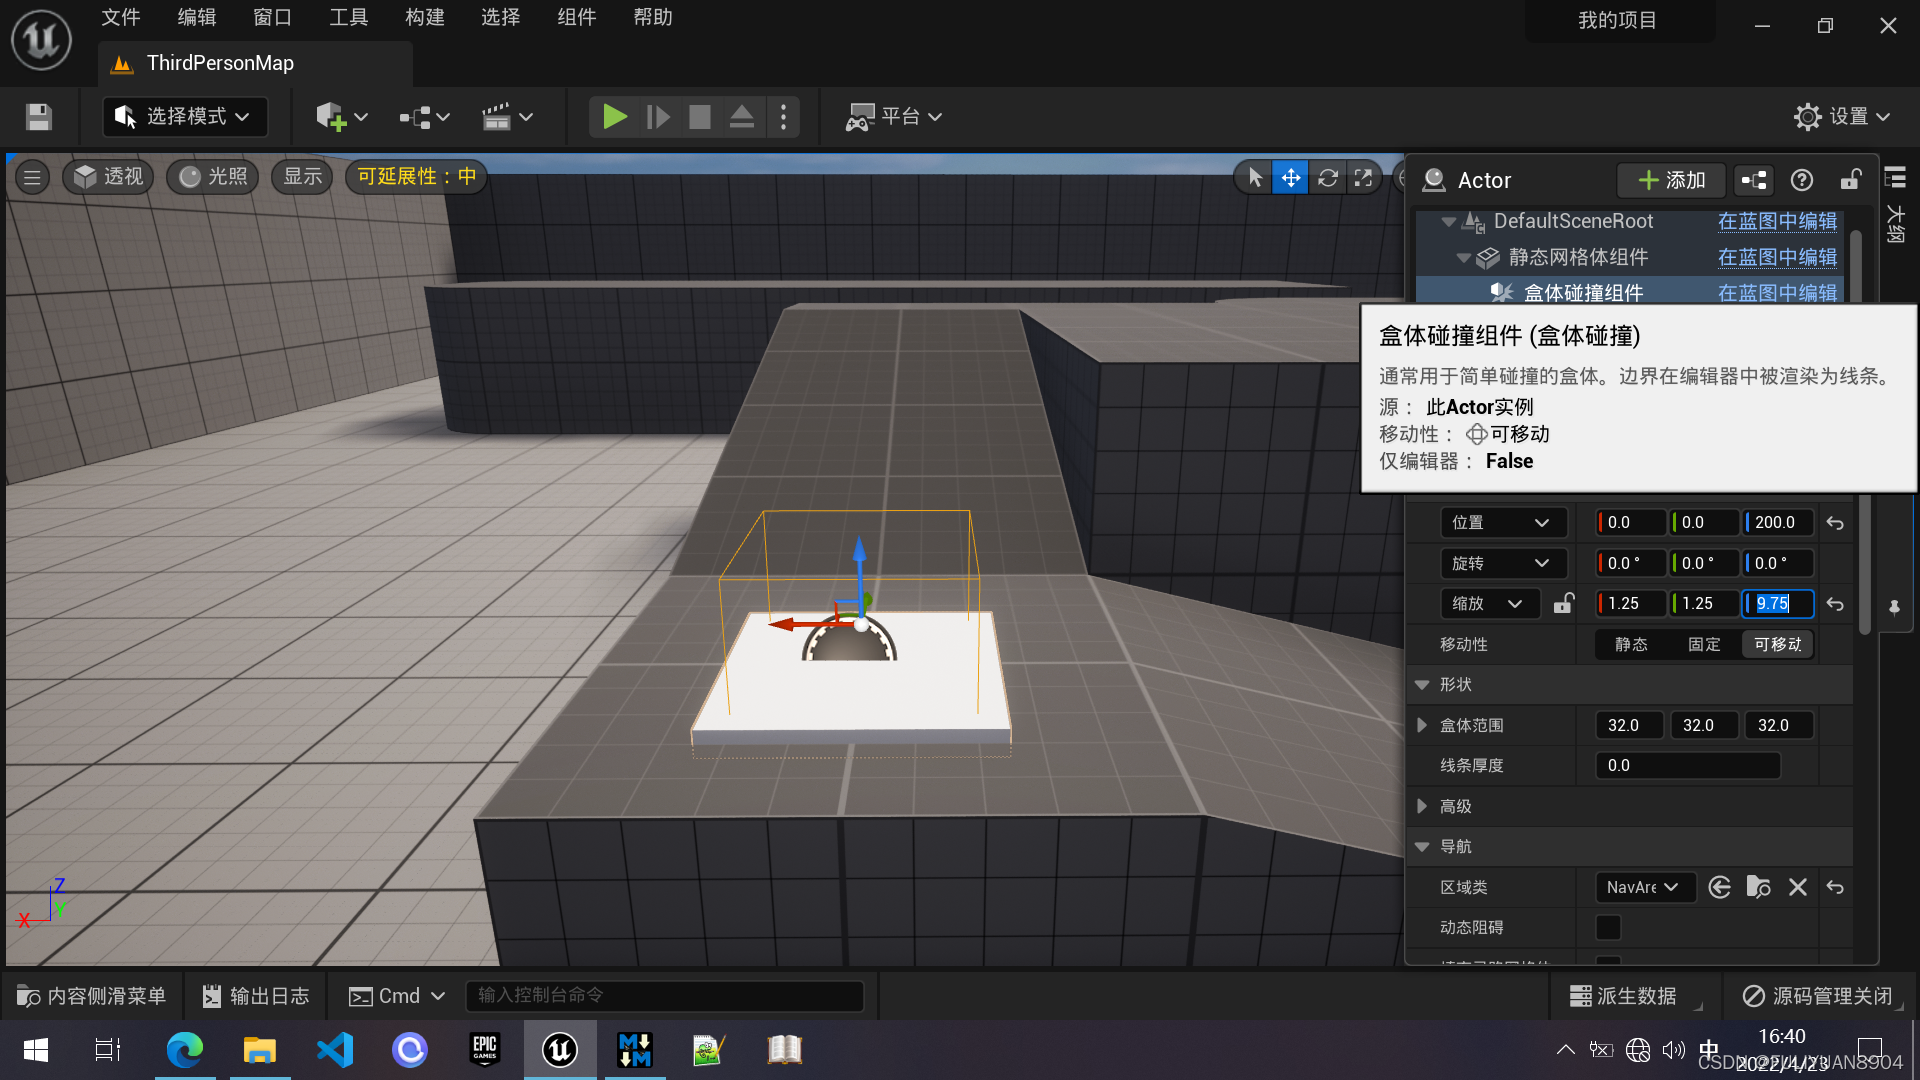Set mobility to Static (静态)

pyautogui.click(x=1631, y=645)
